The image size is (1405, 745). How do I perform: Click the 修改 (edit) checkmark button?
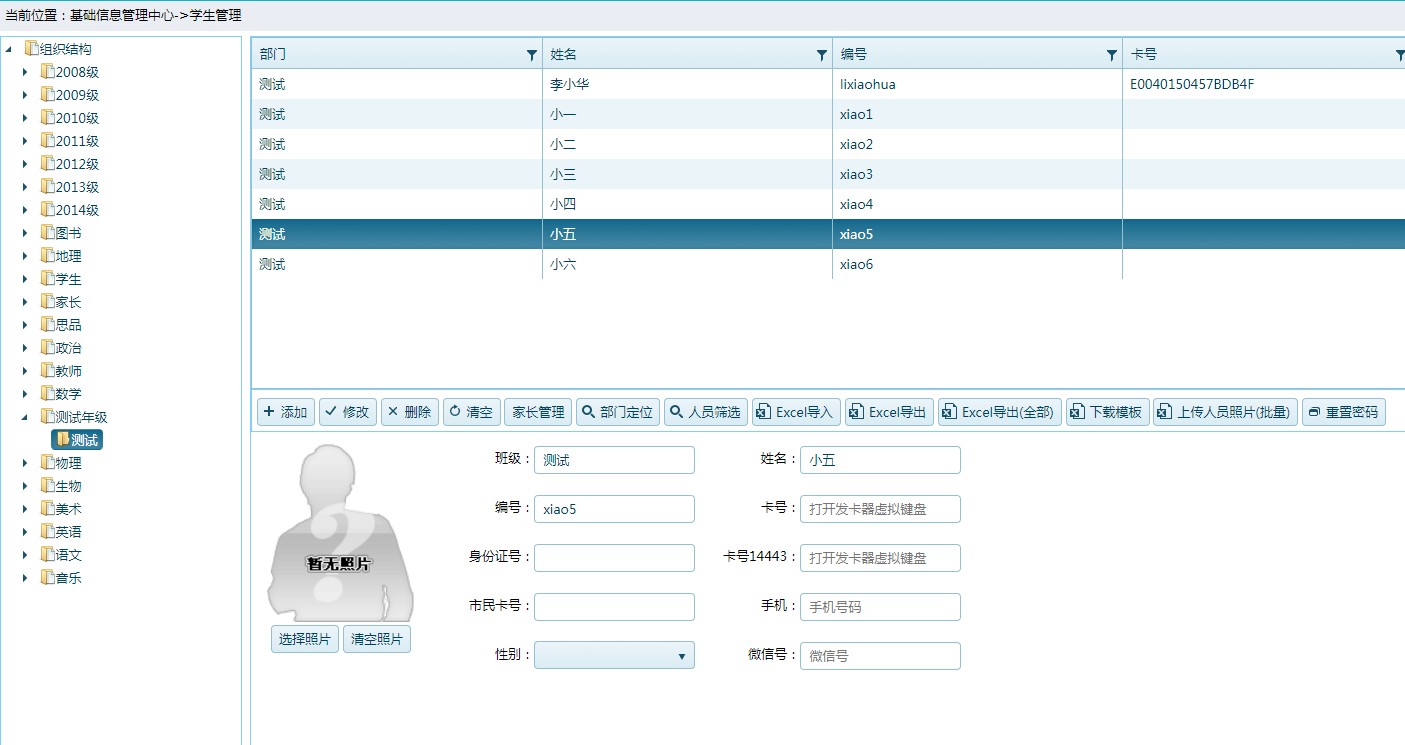pos(347,412)
